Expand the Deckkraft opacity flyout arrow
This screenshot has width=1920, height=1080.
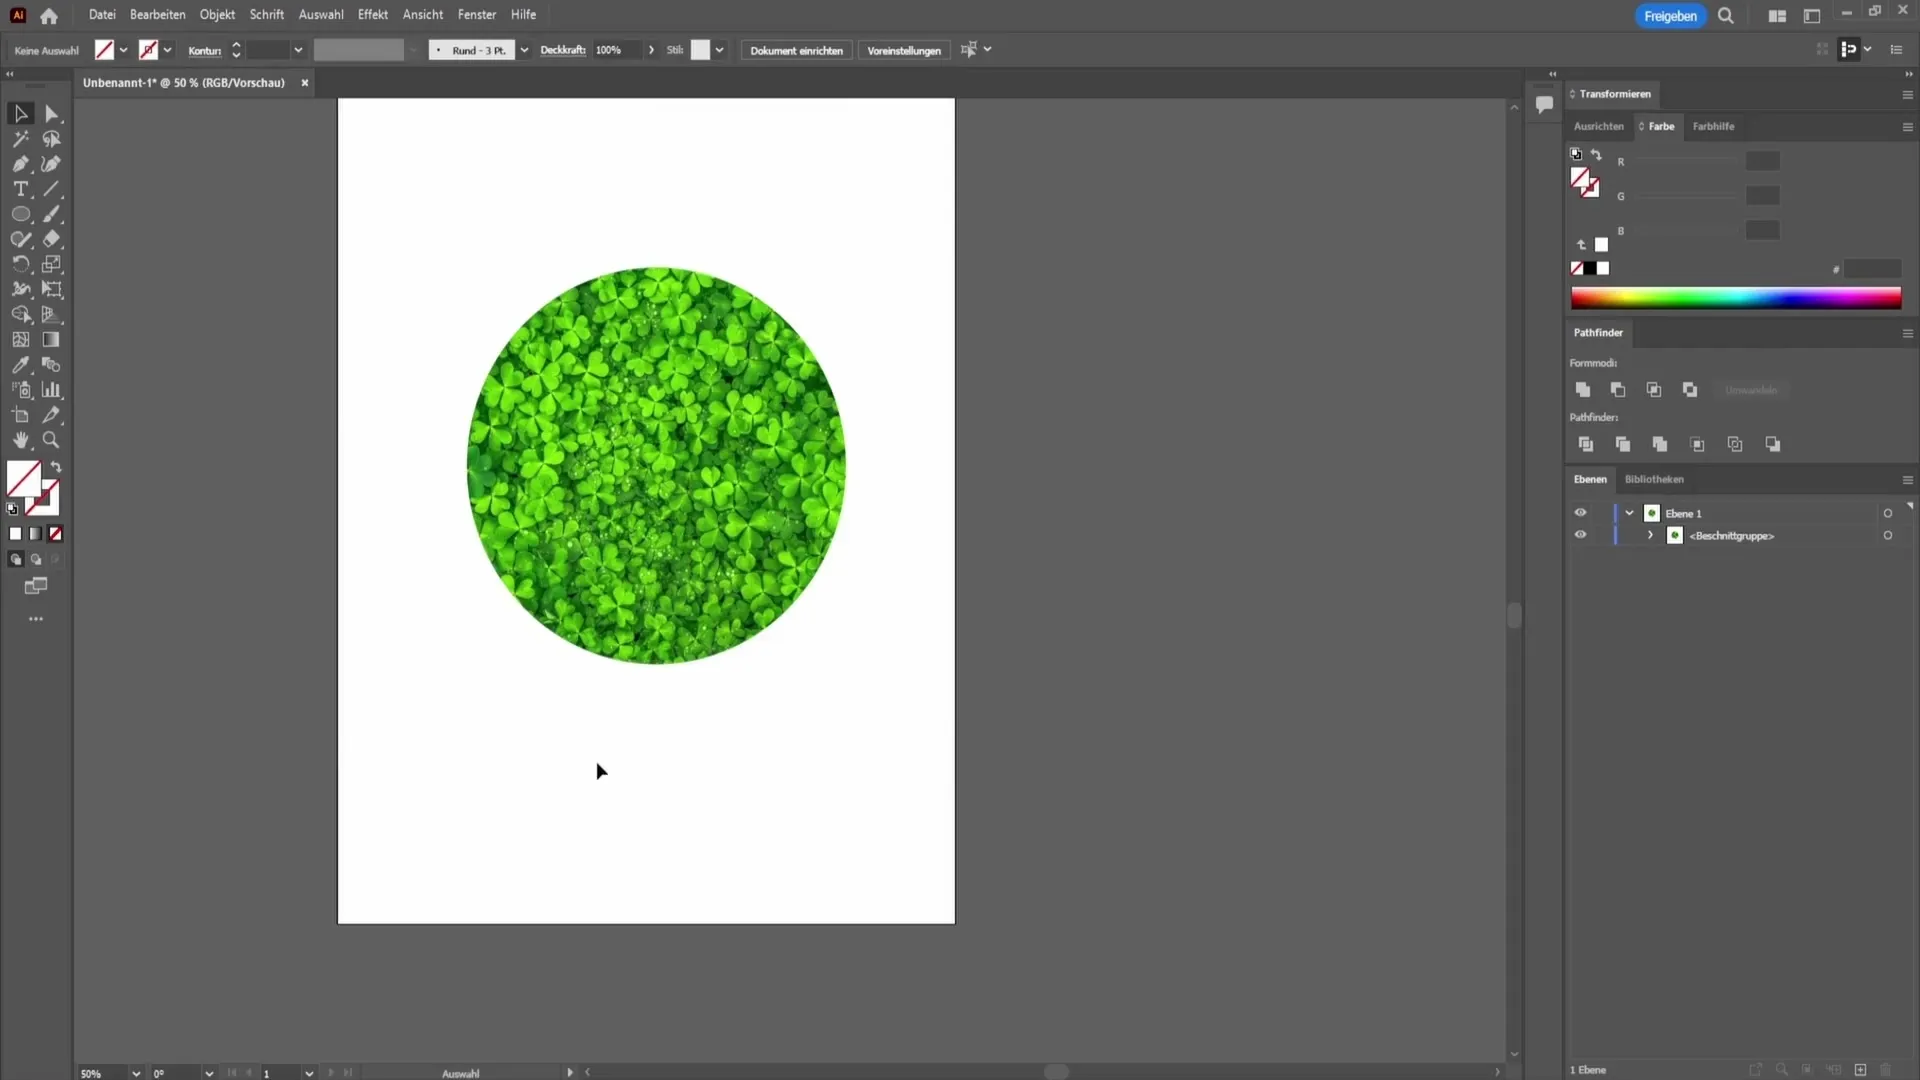click(x=651, y=50)
